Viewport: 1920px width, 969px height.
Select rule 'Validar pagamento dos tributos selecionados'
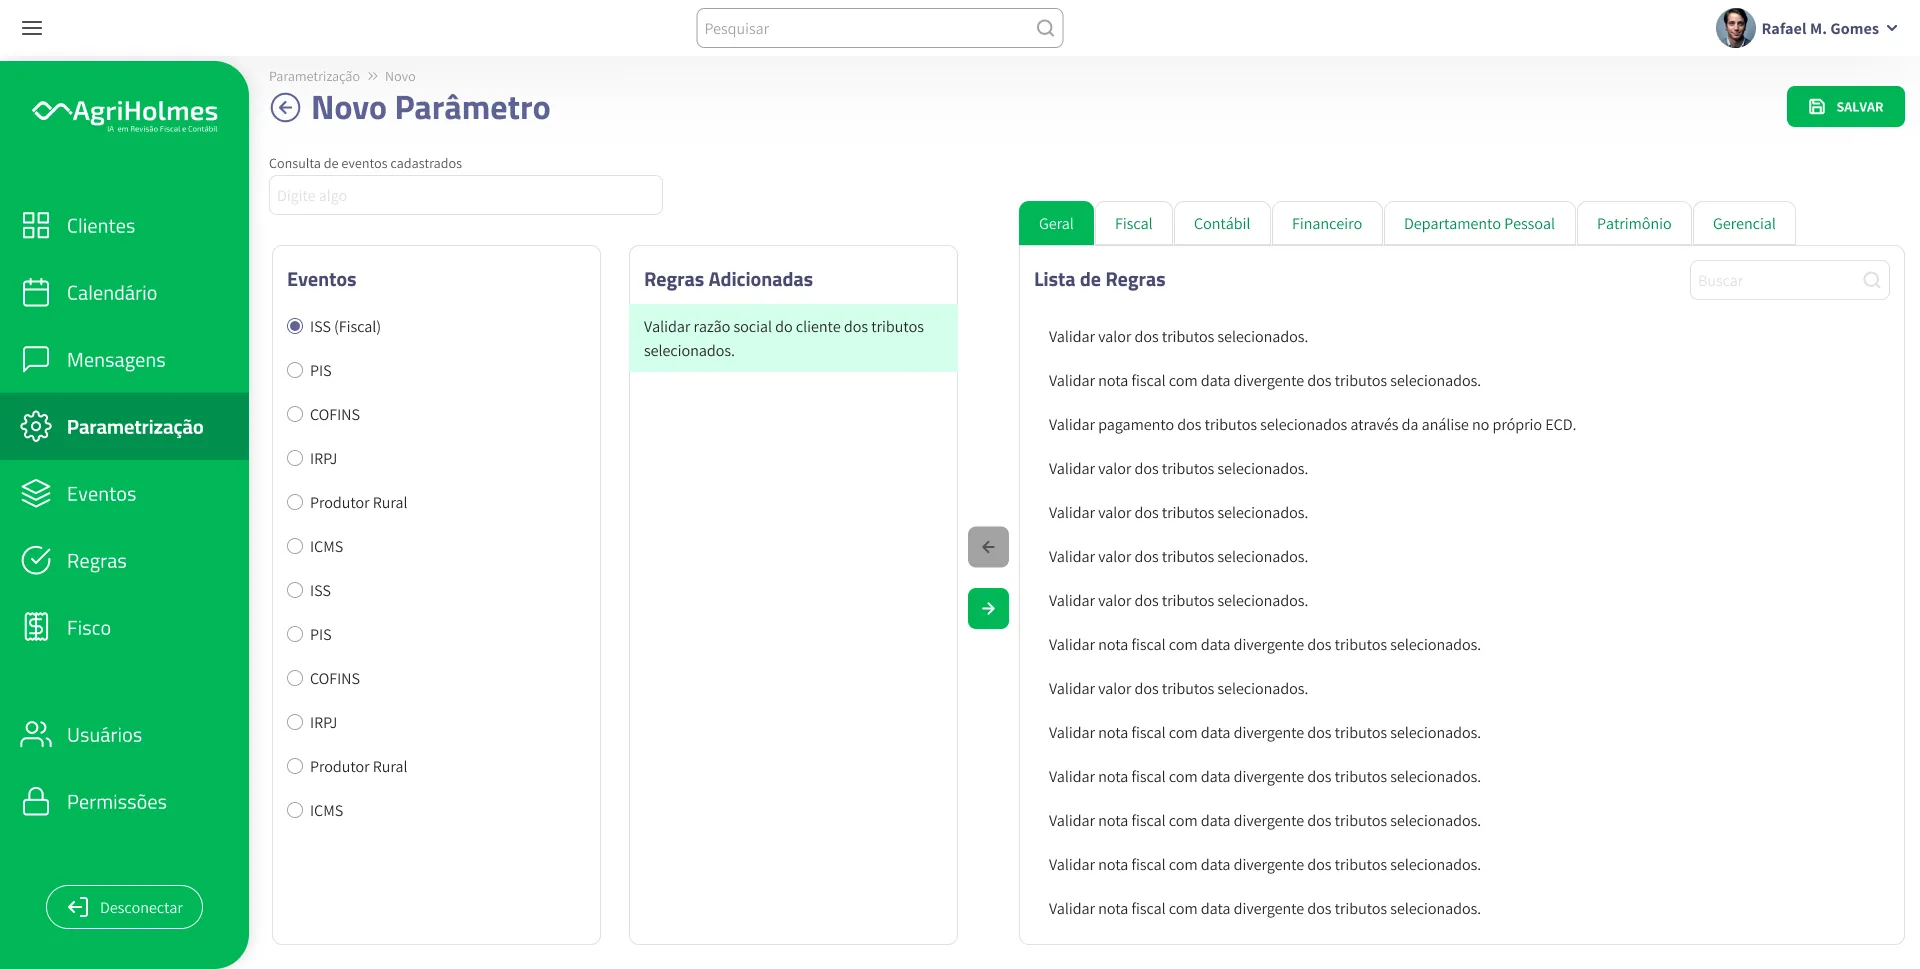(1312, 424)
